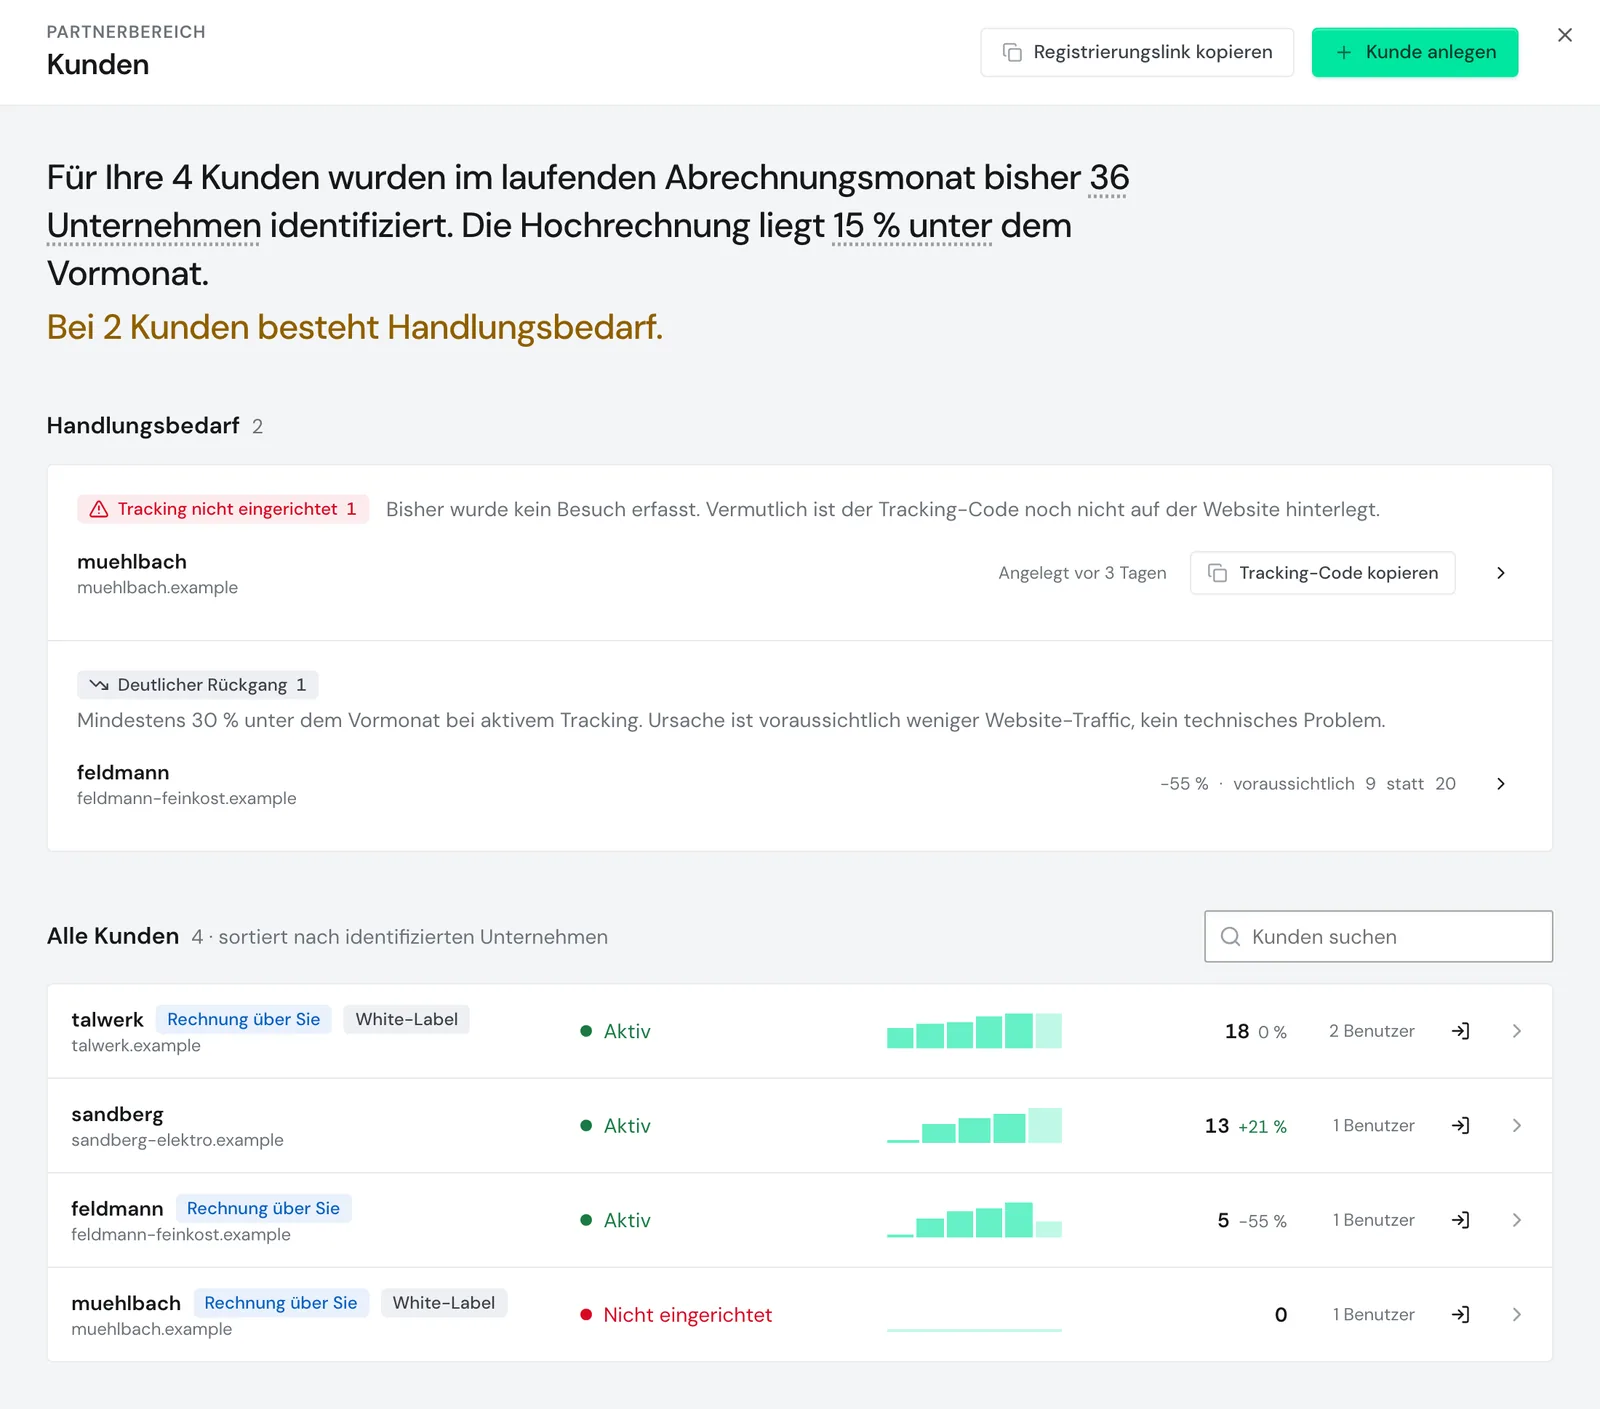Click muehlbach's 'Rechnung über Sie' tag
The height and width of the screenshot is (1409, 1600).
point(280,1303)
